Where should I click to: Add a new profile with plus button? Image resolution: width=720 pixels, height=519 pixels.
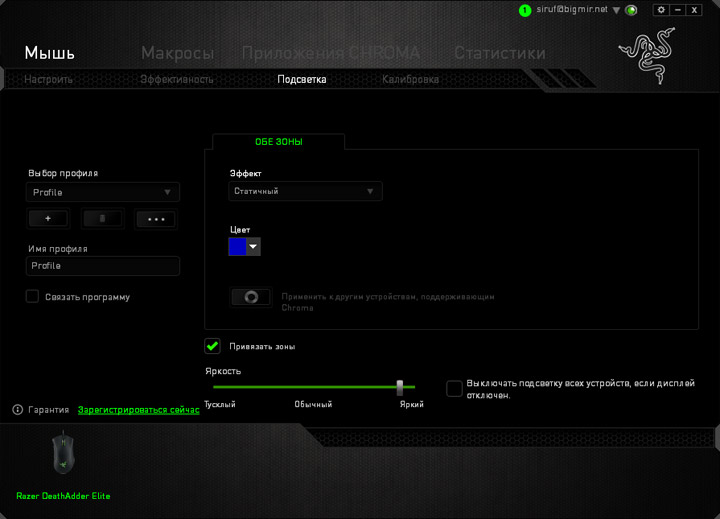click(x=48, y=219)
